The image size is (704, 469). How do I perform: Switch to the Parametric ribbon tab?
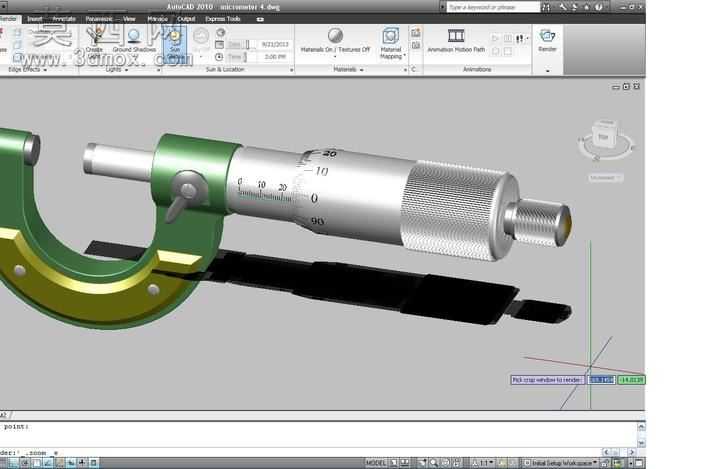point(99,19)
